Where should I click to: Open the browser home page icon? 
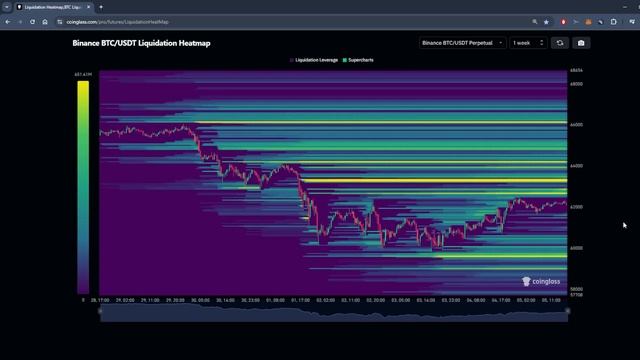(45, 22)
